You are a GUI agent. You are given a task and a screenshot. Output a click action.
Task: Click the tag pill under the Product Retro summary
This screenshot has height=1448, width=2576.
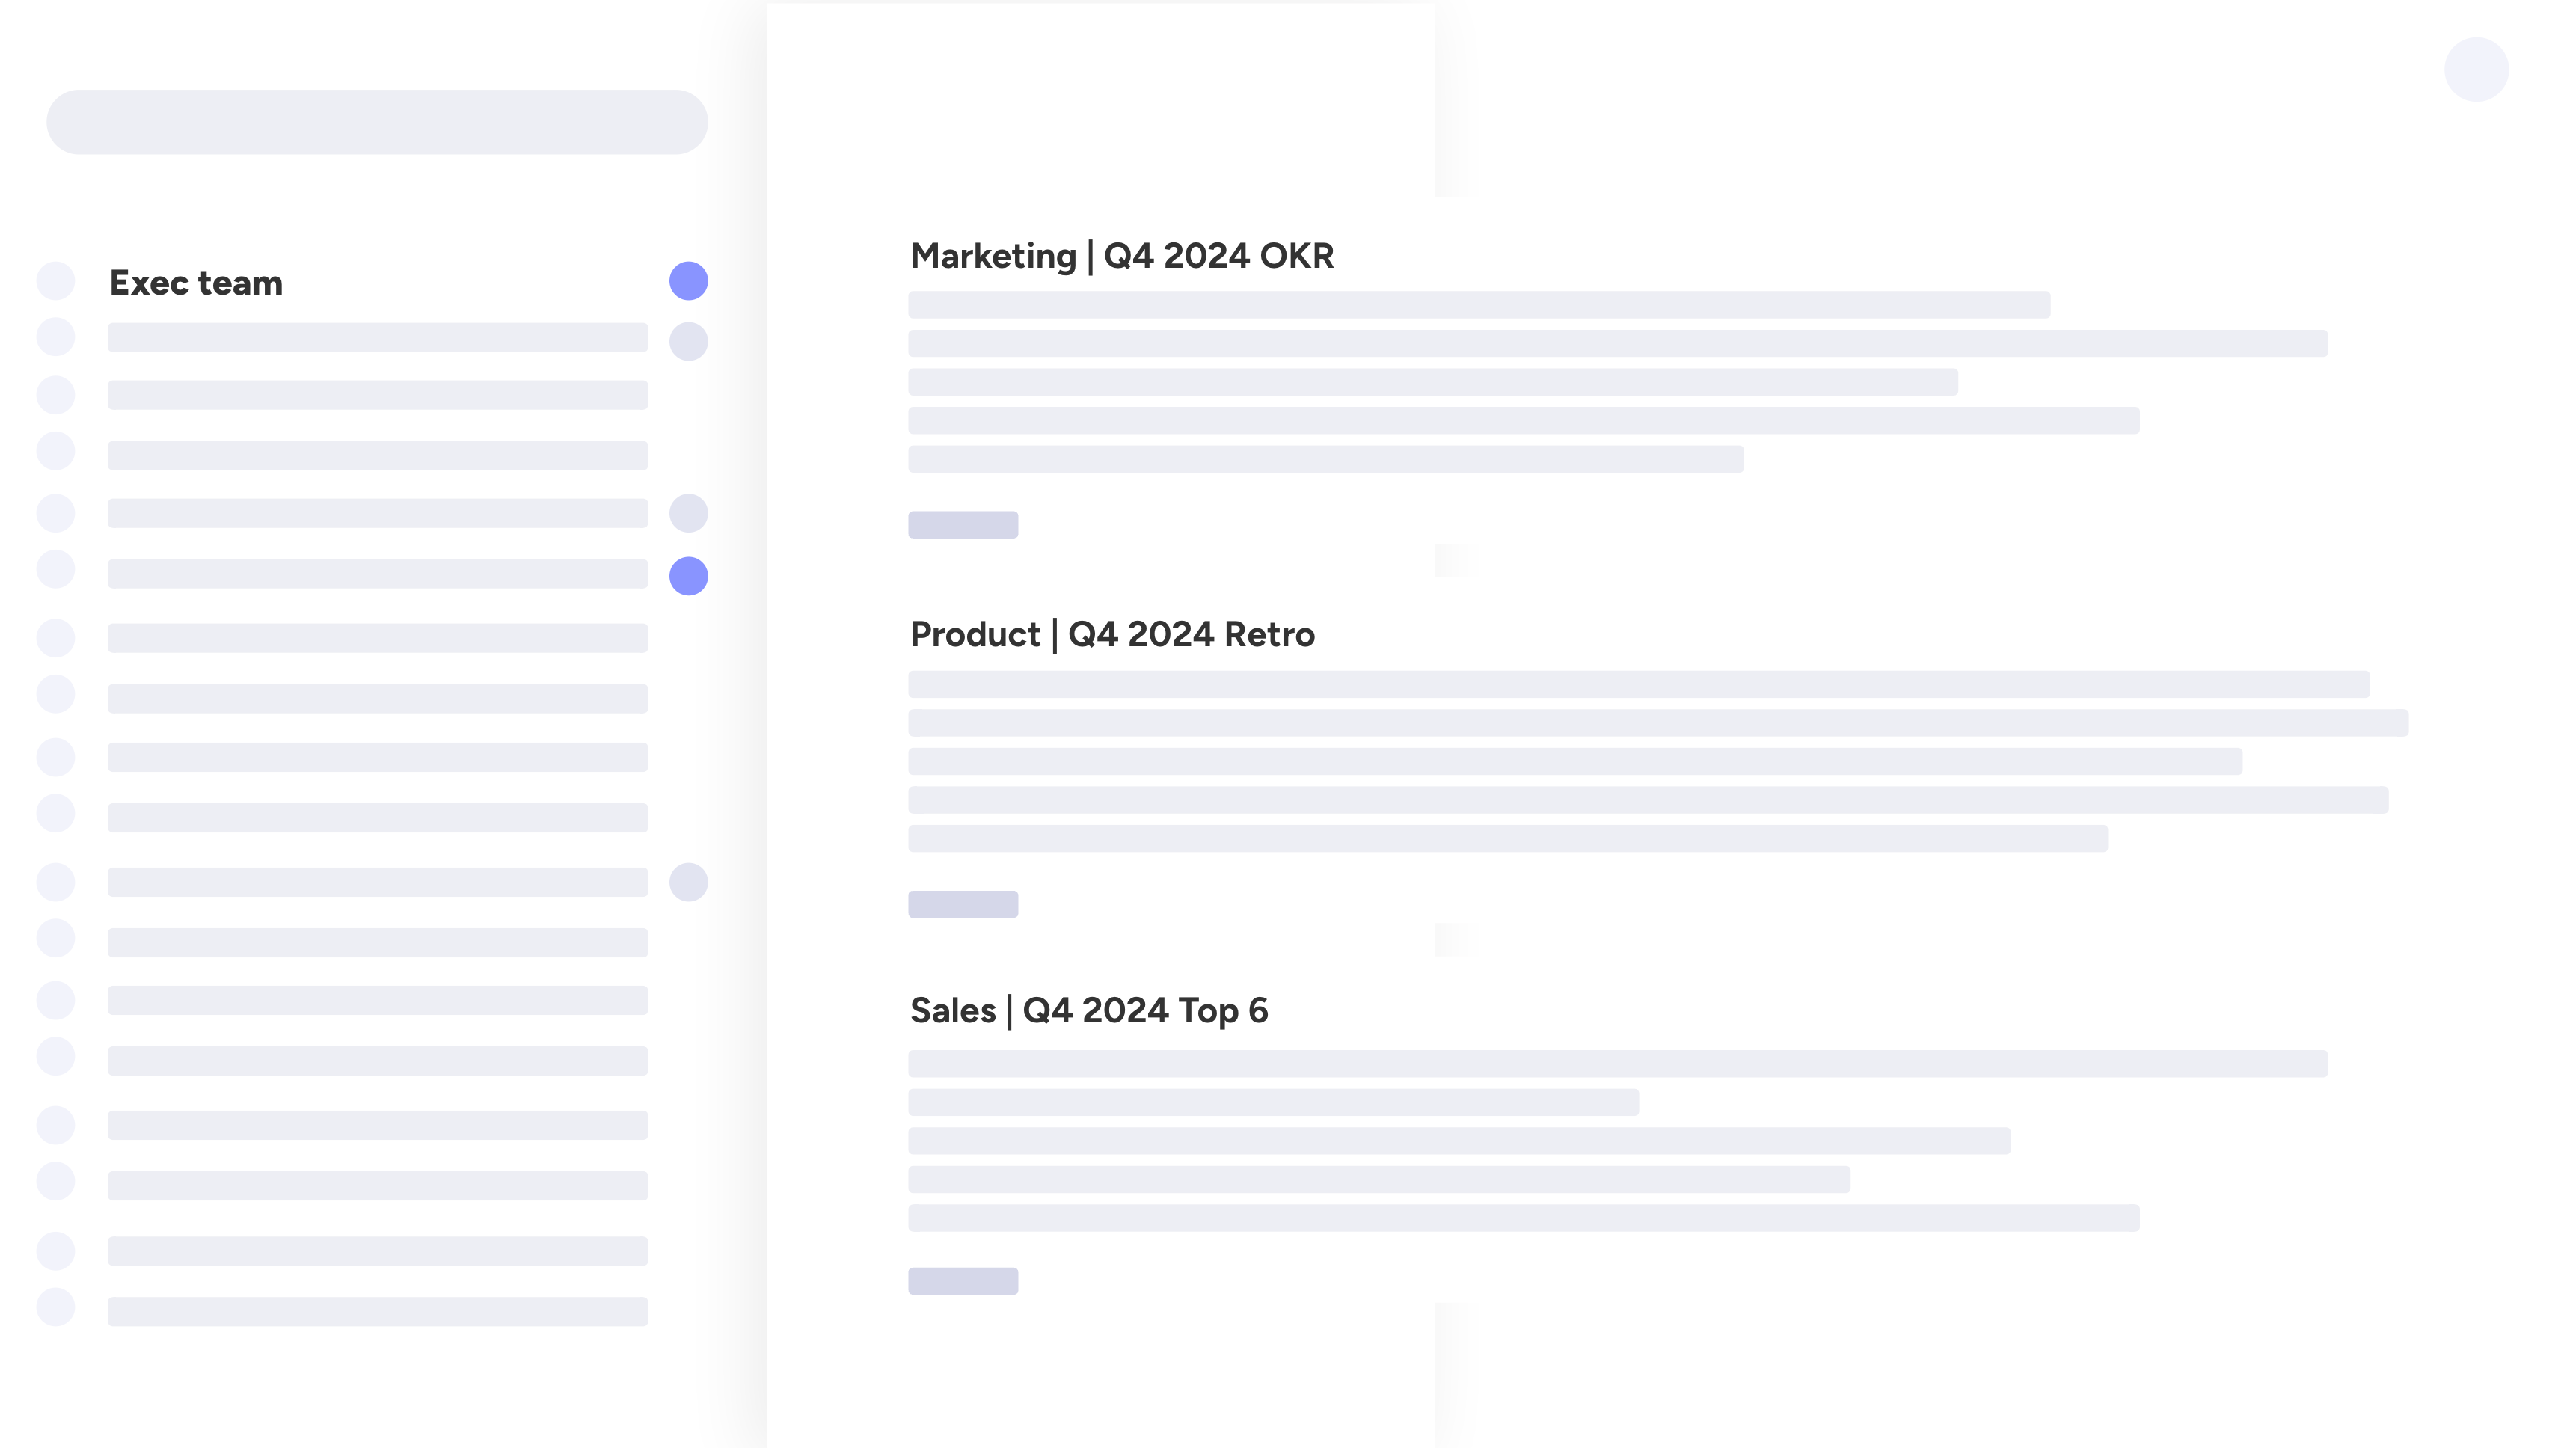click(x=963, y=904)
